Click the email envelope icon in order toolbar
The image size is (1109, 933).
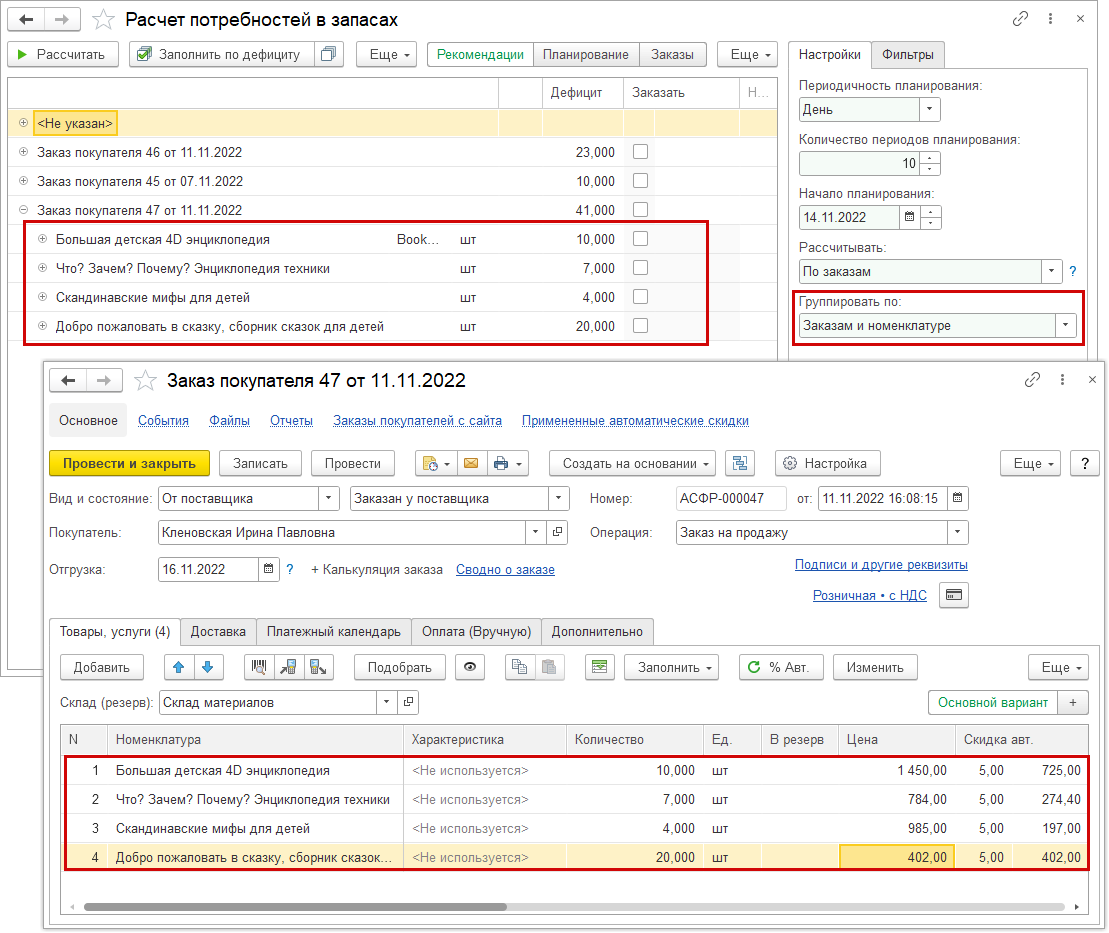tap(471, 463)
